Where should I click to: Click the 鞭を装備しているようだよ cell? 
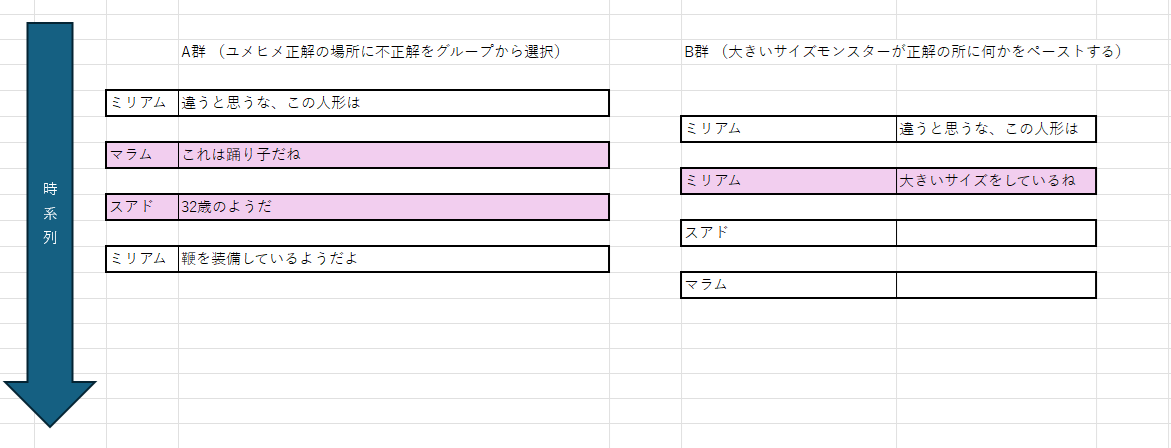point(393,259)
